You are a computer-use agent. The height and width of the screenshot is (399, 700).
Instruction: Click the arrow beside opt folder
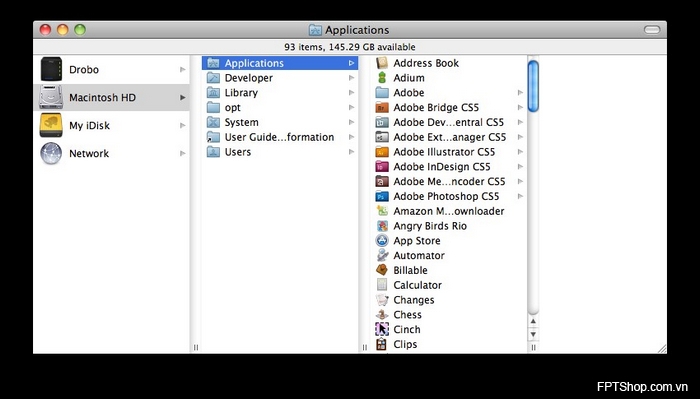pyautogui.click(x=351, y=107)
